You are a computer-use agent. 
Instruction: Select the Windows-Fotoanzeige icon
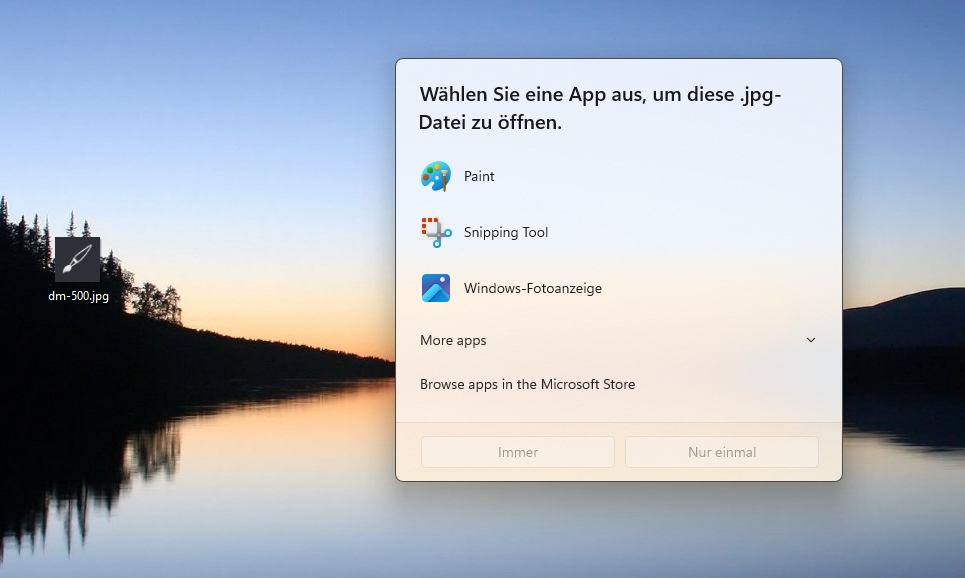click(436, 288)
